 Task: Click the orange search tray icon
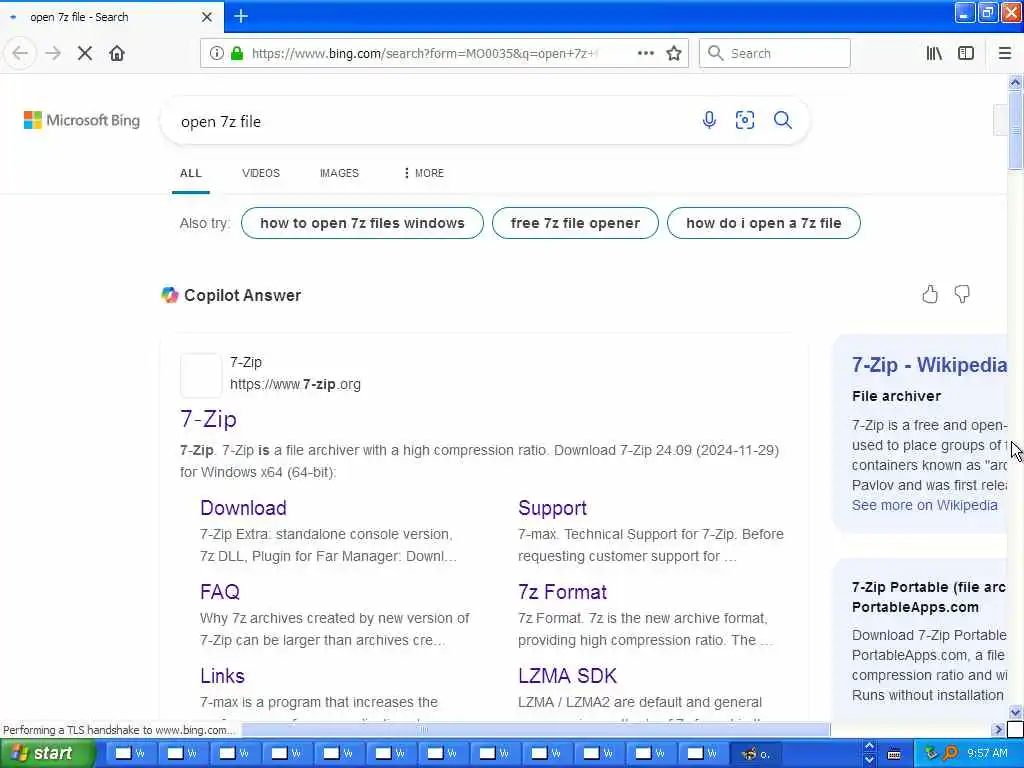click(x=950, y=753)
